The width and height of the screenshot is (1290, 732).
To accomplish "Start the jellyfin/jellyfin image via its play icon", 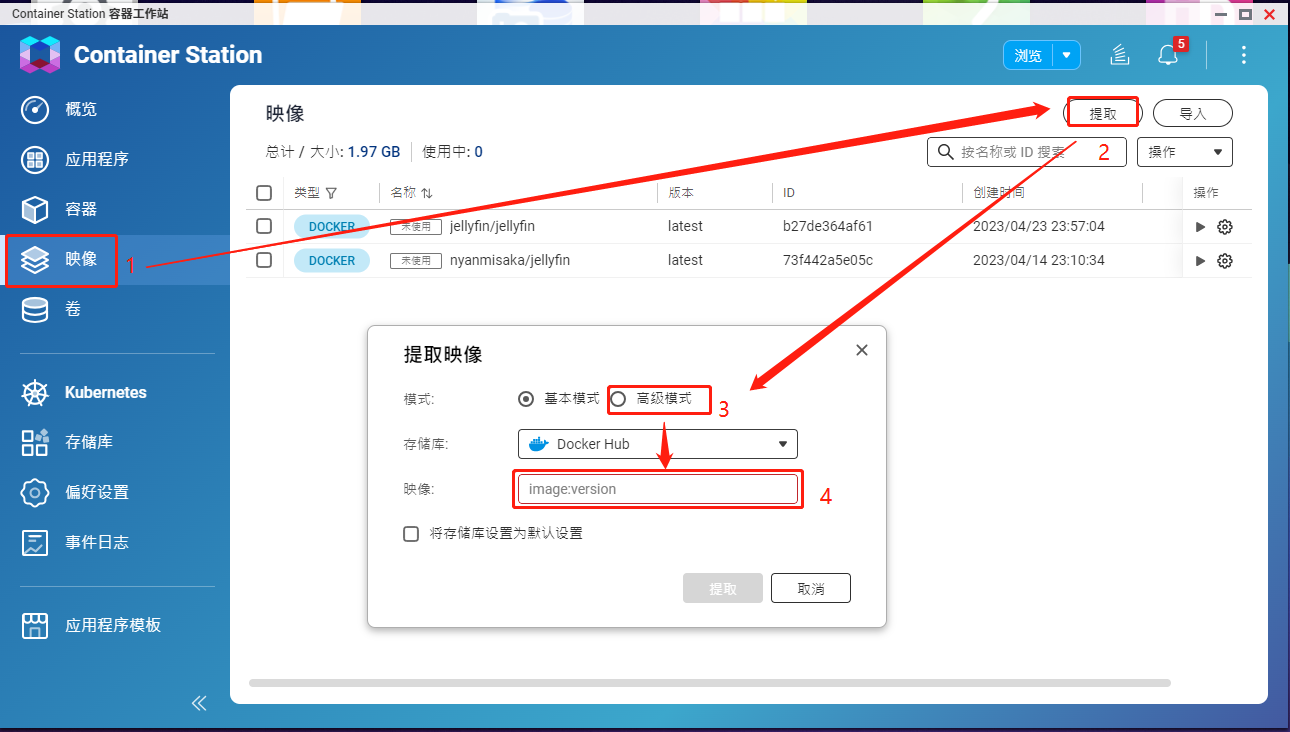I will pos(1200,226).
